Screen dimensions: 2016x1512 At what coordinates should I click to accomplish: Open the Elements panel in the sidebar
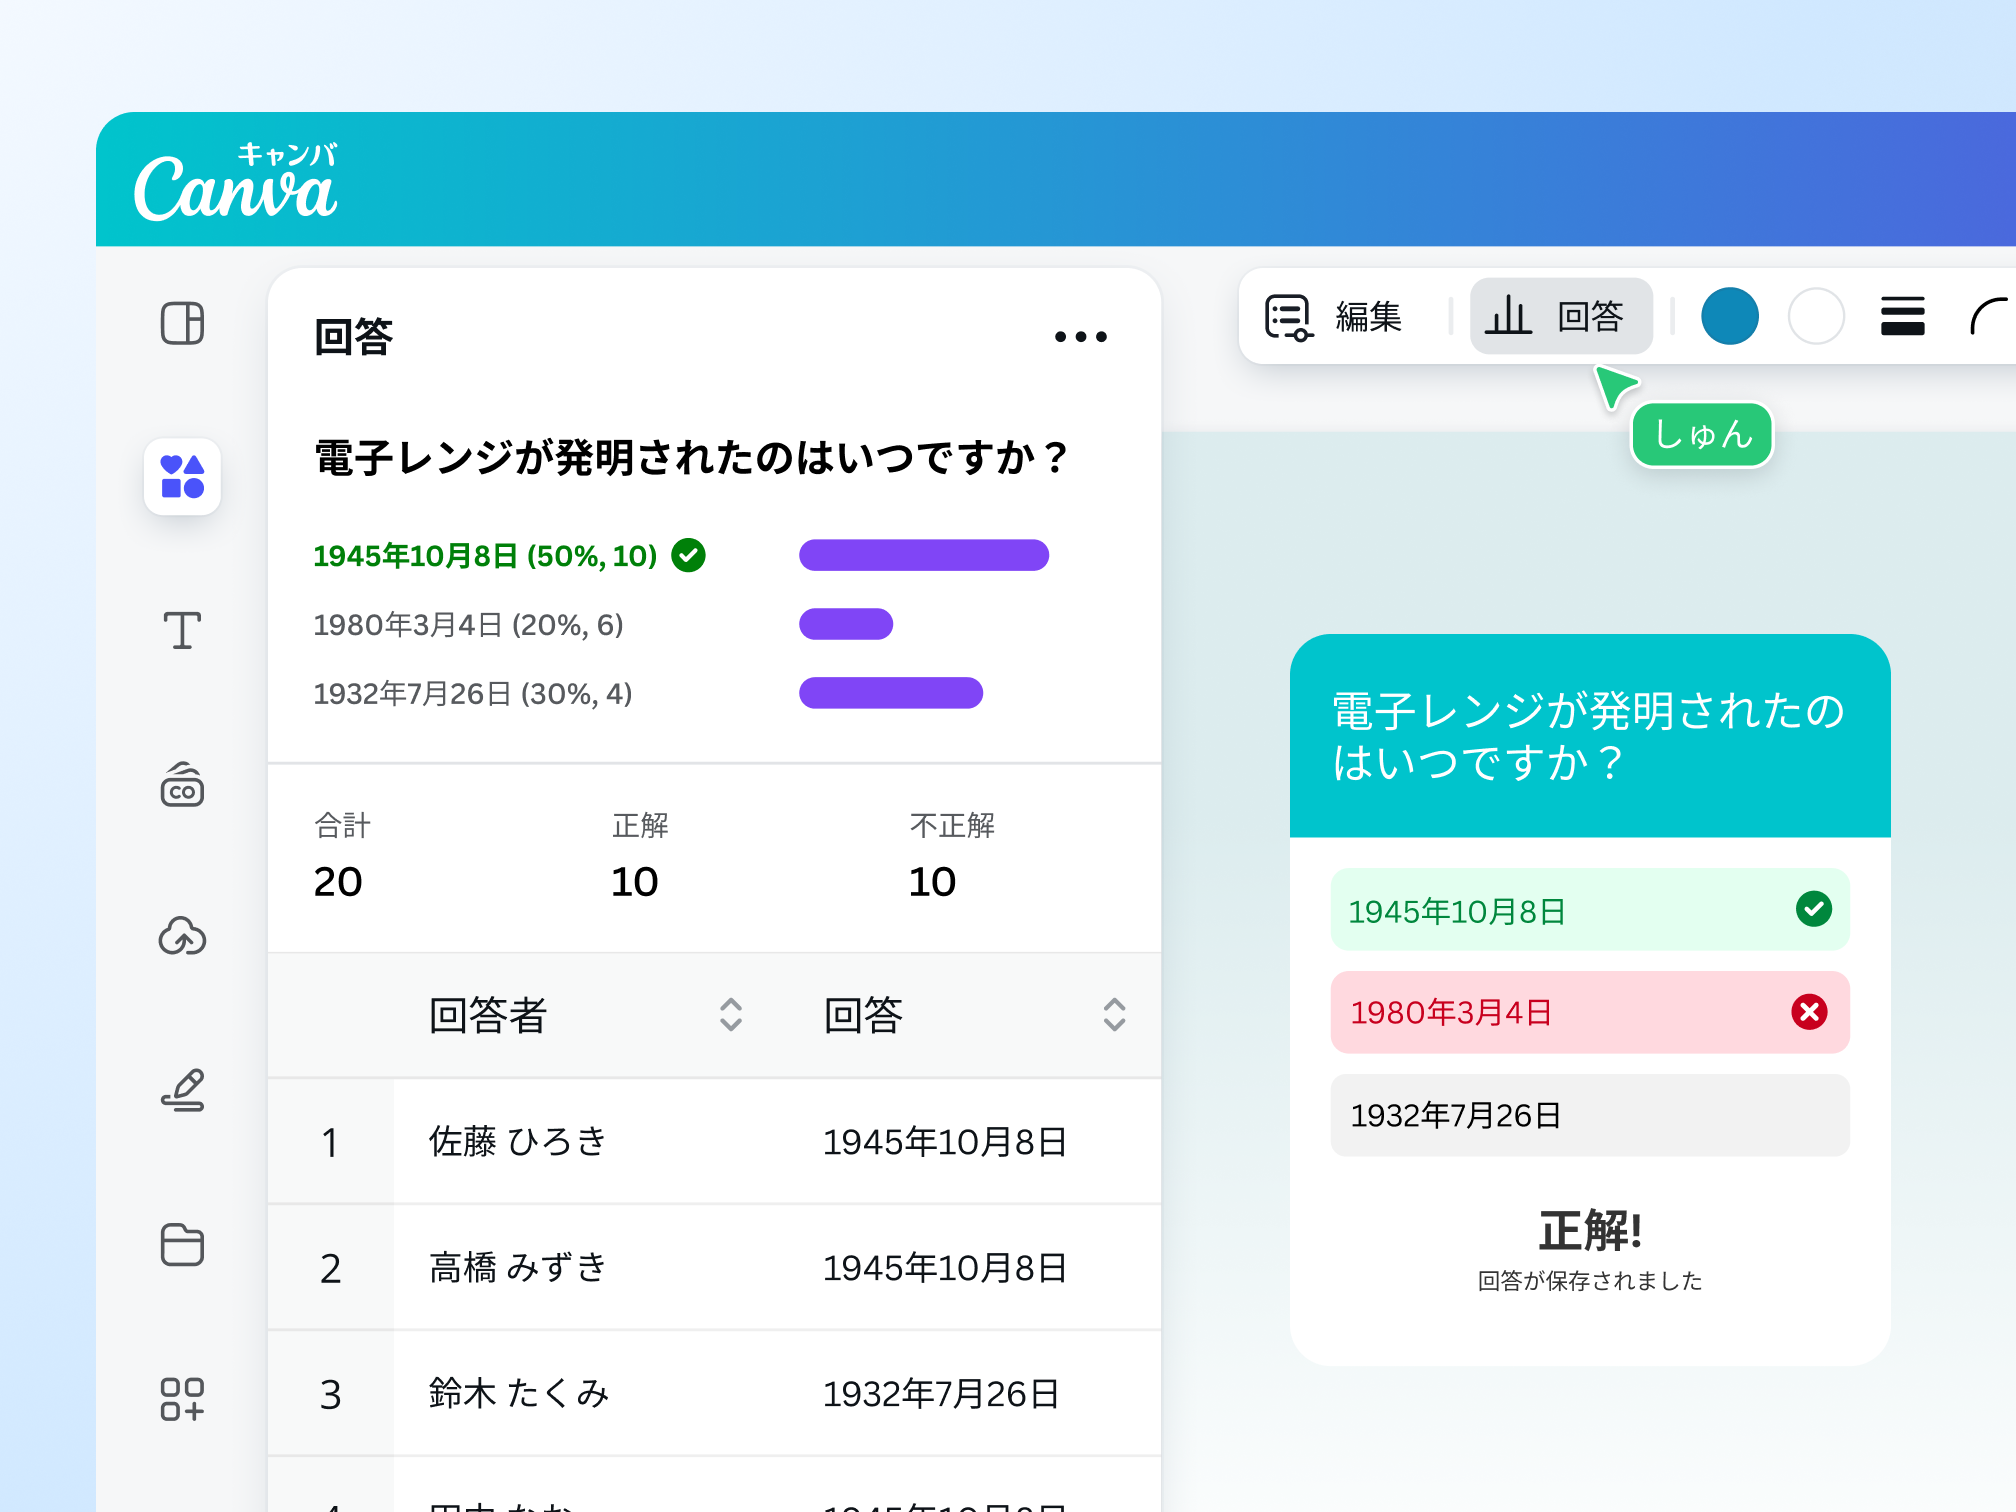click(182, 478)
